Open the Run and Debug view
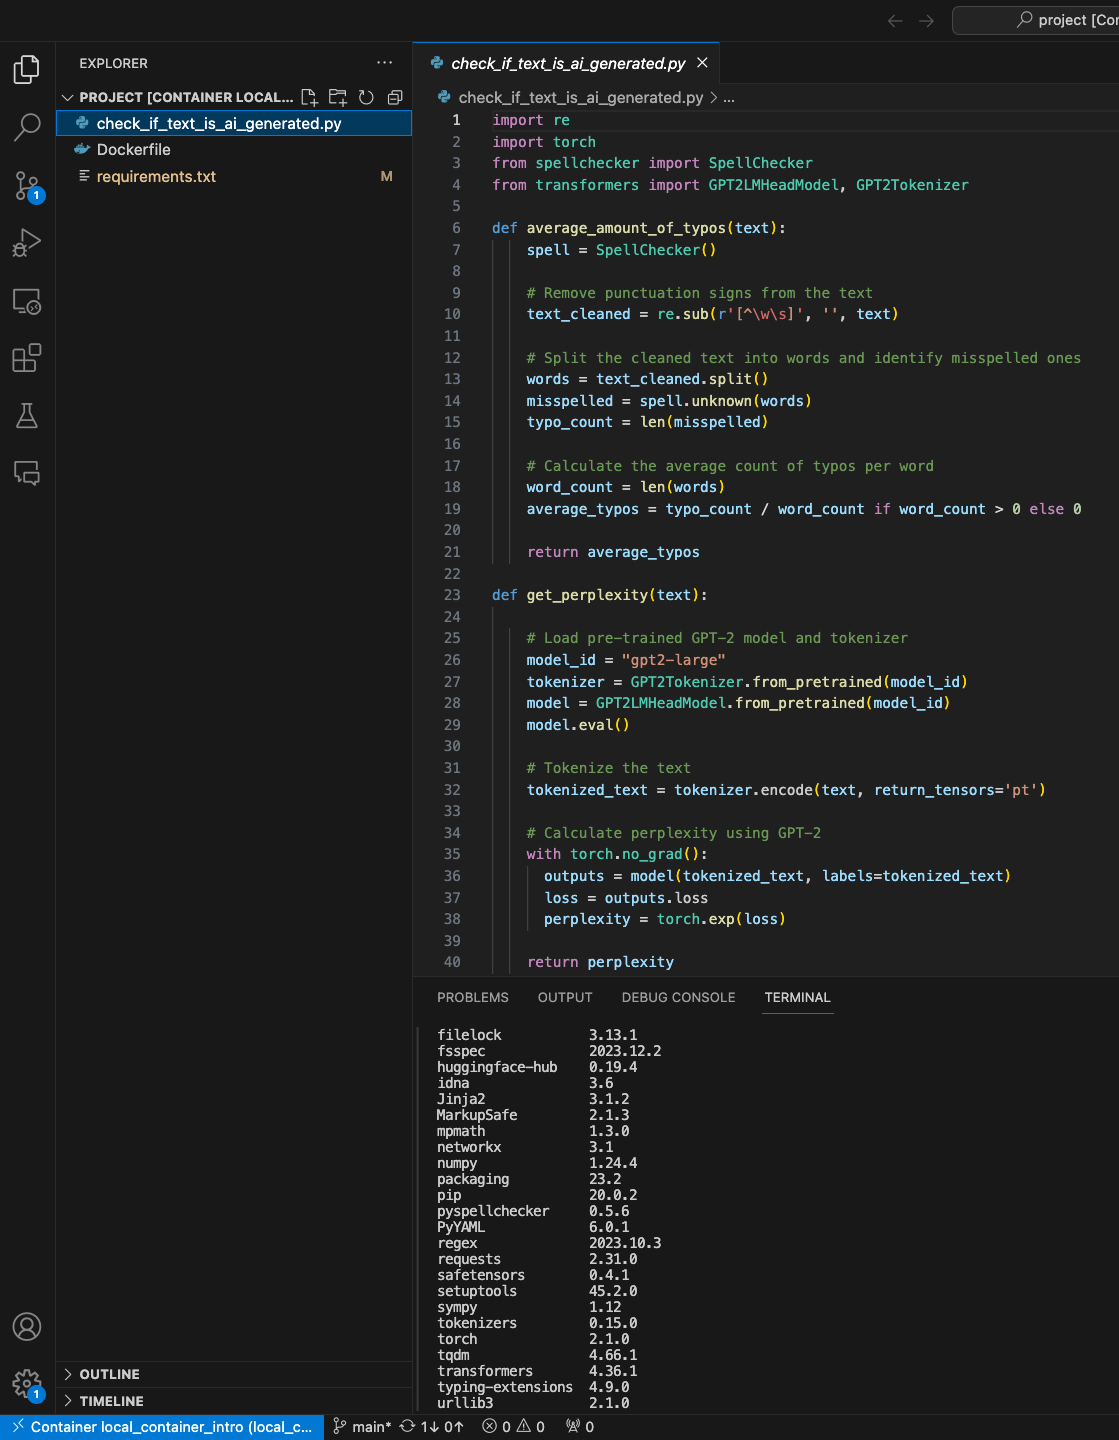1119x1440 pixels. tap(27, 243)
